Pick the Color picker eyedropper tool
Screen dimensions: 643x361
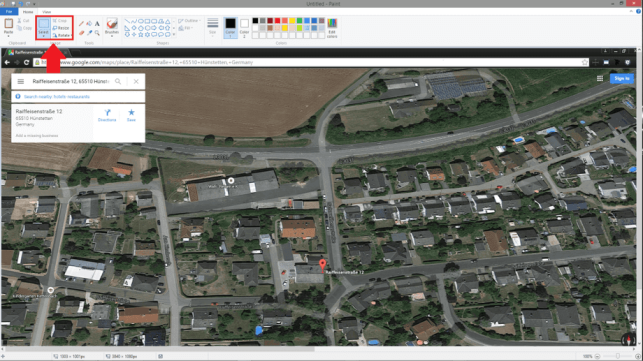coord(89,32)
